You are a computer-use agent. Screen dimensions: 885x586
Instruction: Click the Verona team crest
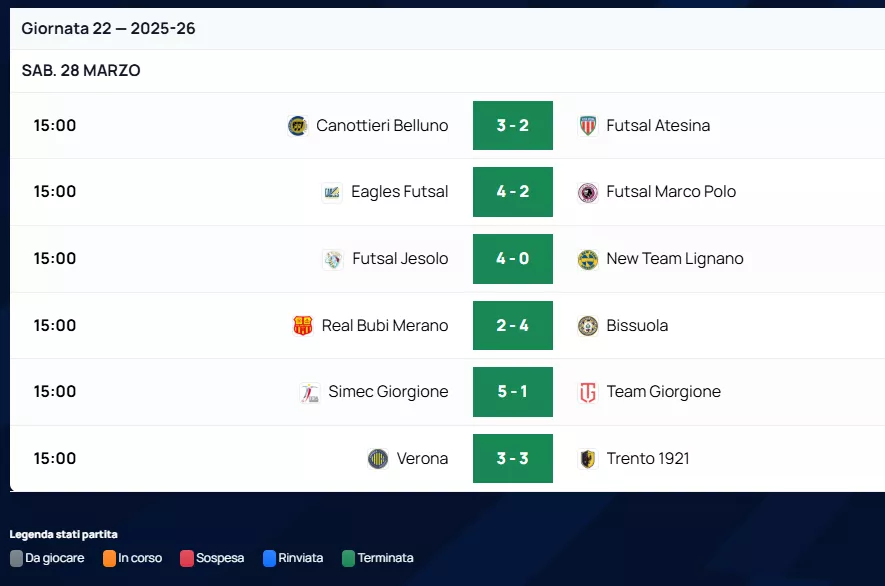click(378, 459)
